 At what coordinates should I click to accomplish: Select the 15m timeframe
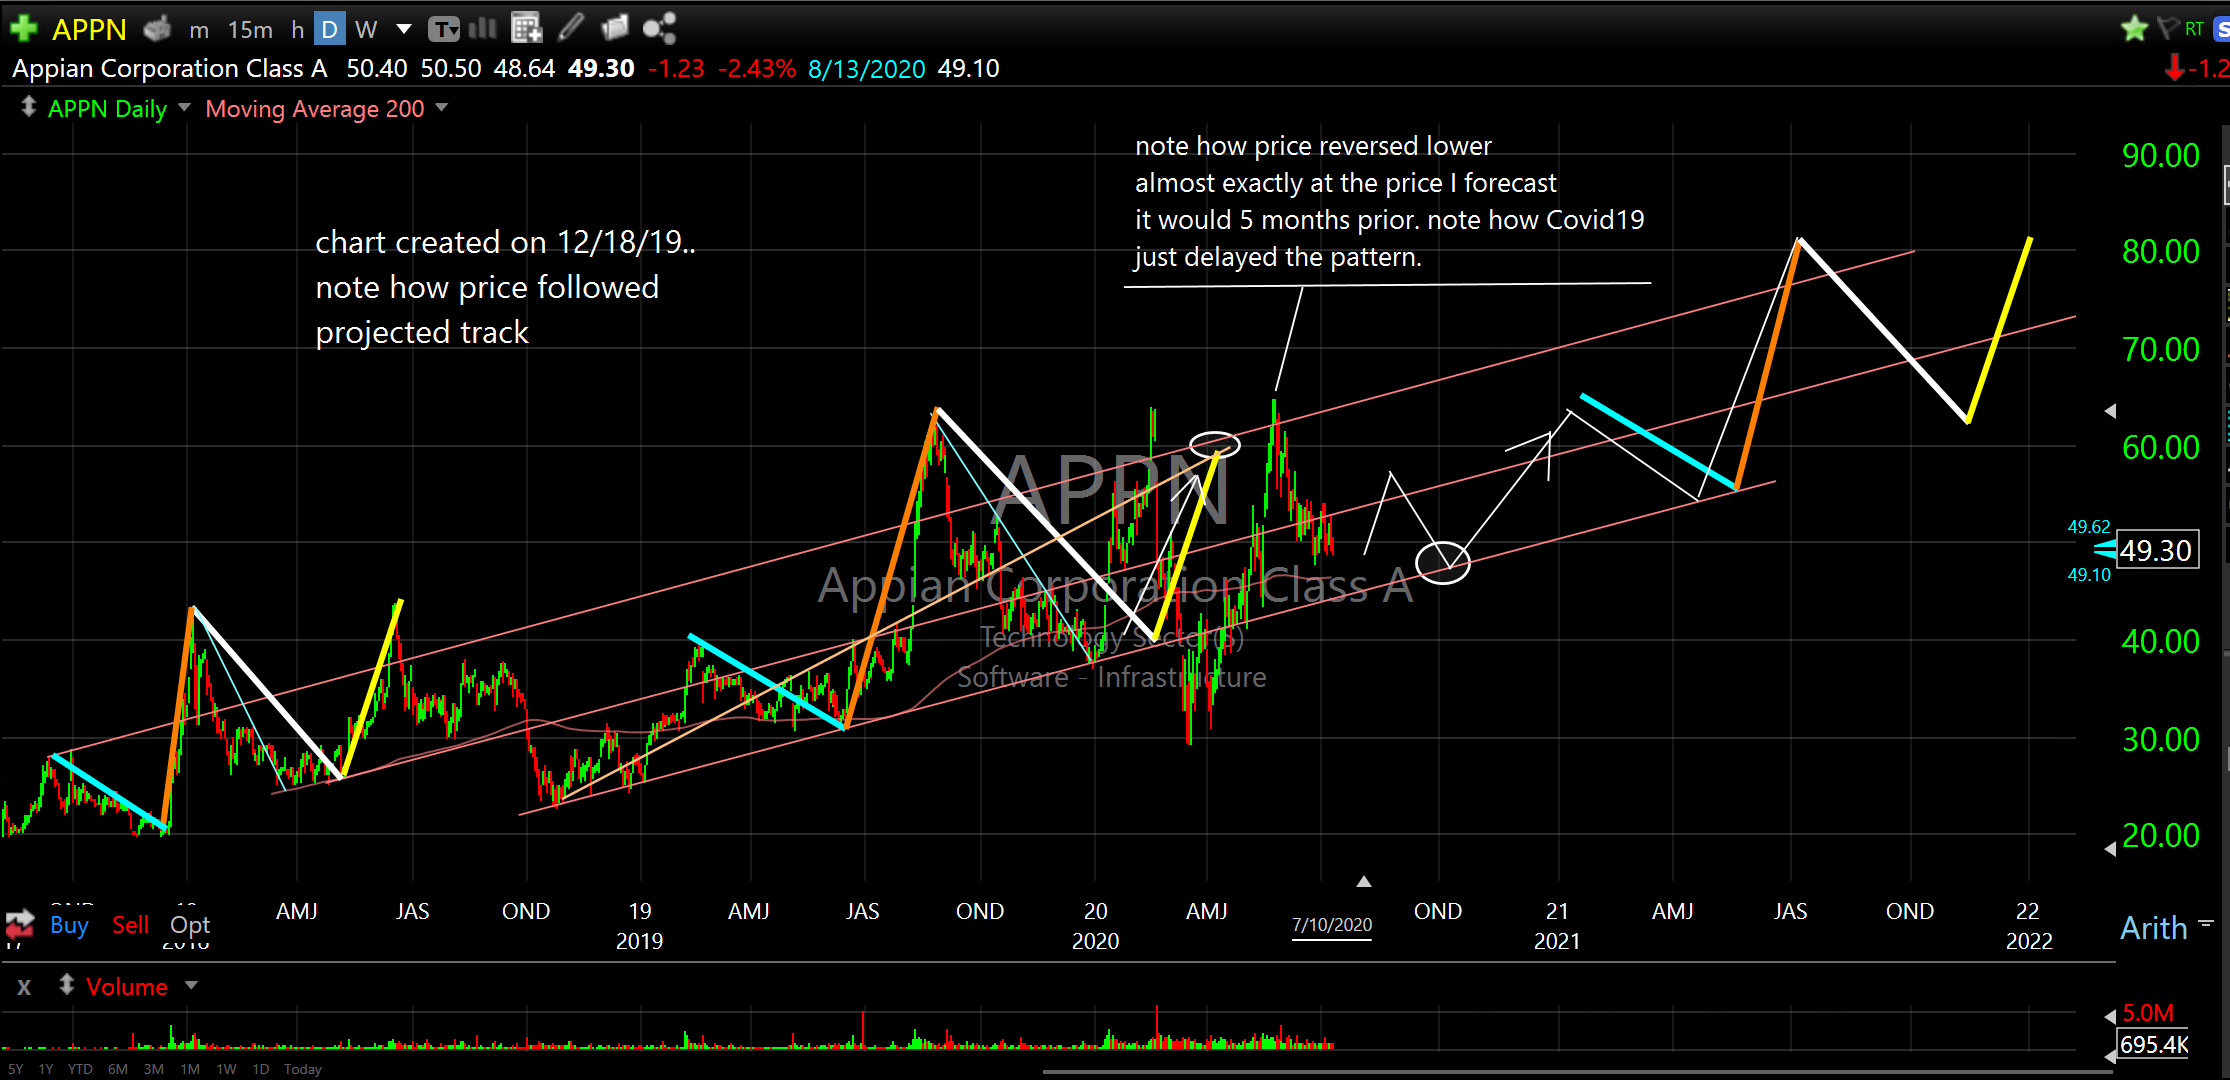[x=250, y=30]
